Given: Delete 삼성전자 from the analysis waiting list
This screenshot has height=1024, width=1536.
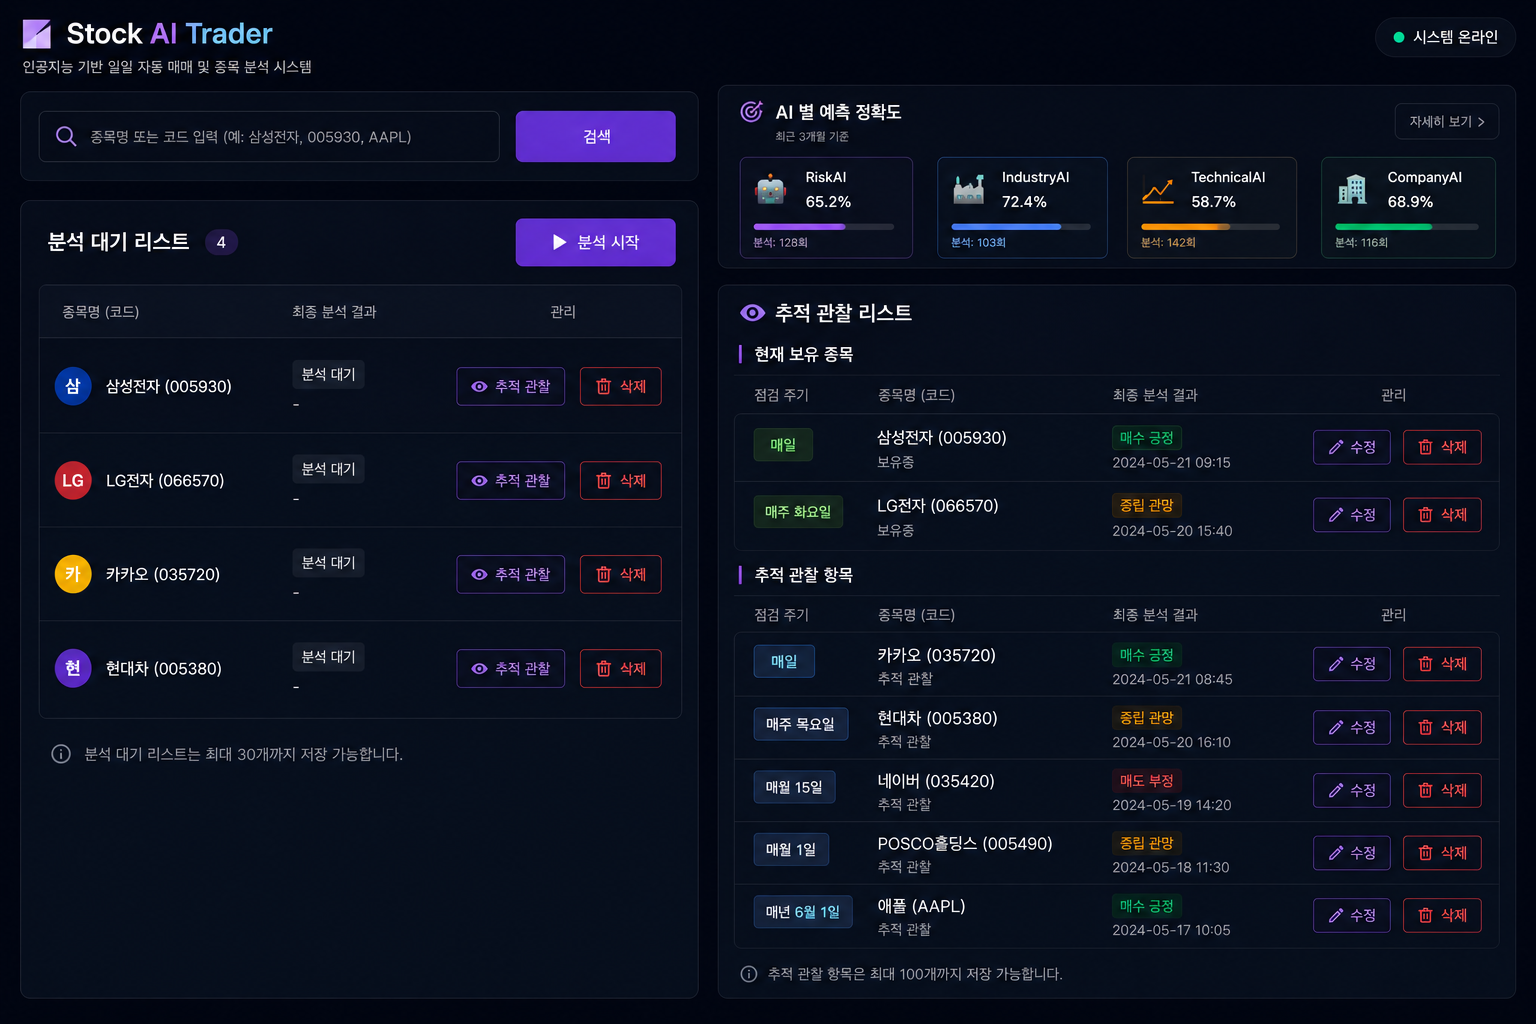Looking at the screenshot, I should (x=621, y=386).
